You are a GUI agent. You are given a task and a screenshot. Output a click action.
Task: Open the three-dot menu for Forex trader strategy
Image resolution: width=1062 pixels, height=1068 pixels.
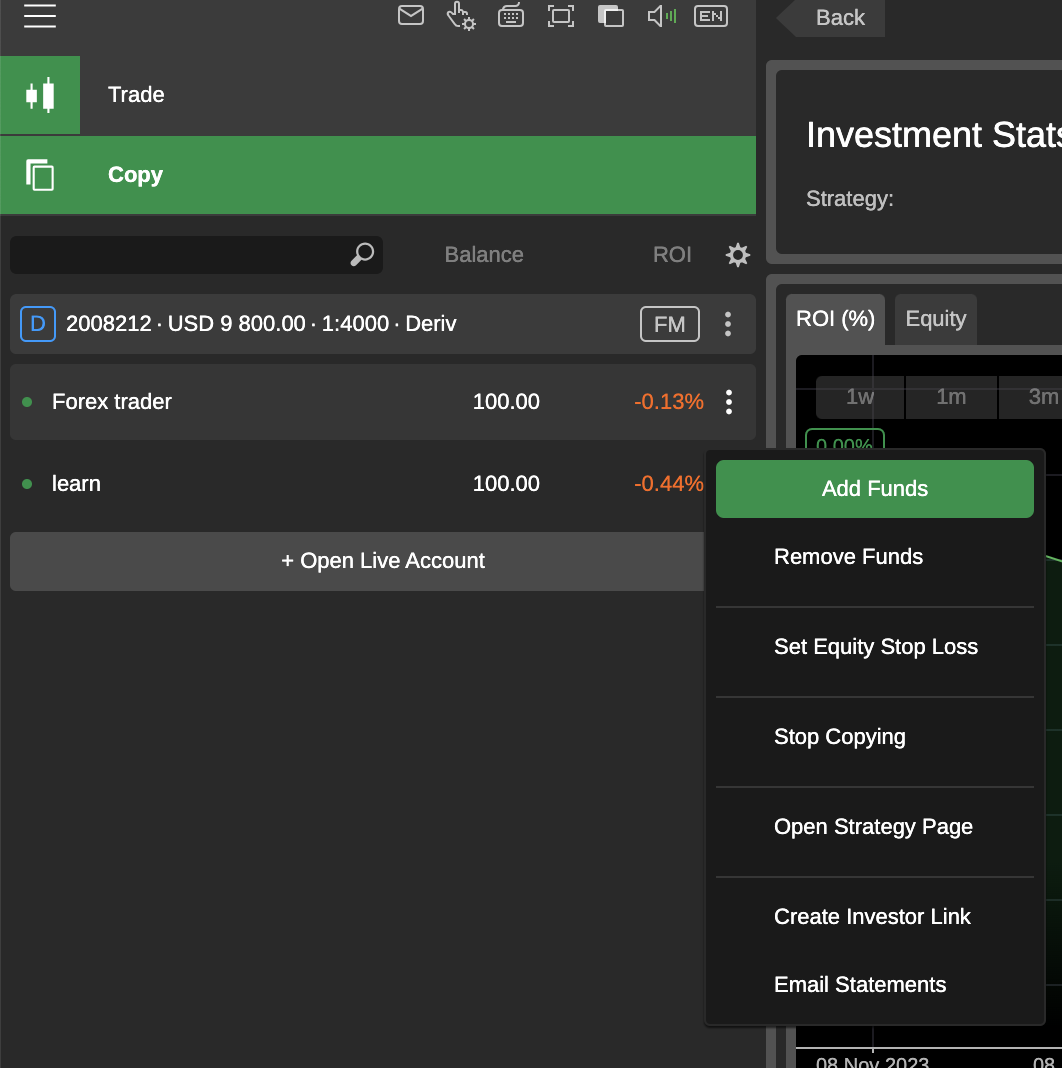coord(728,402)
